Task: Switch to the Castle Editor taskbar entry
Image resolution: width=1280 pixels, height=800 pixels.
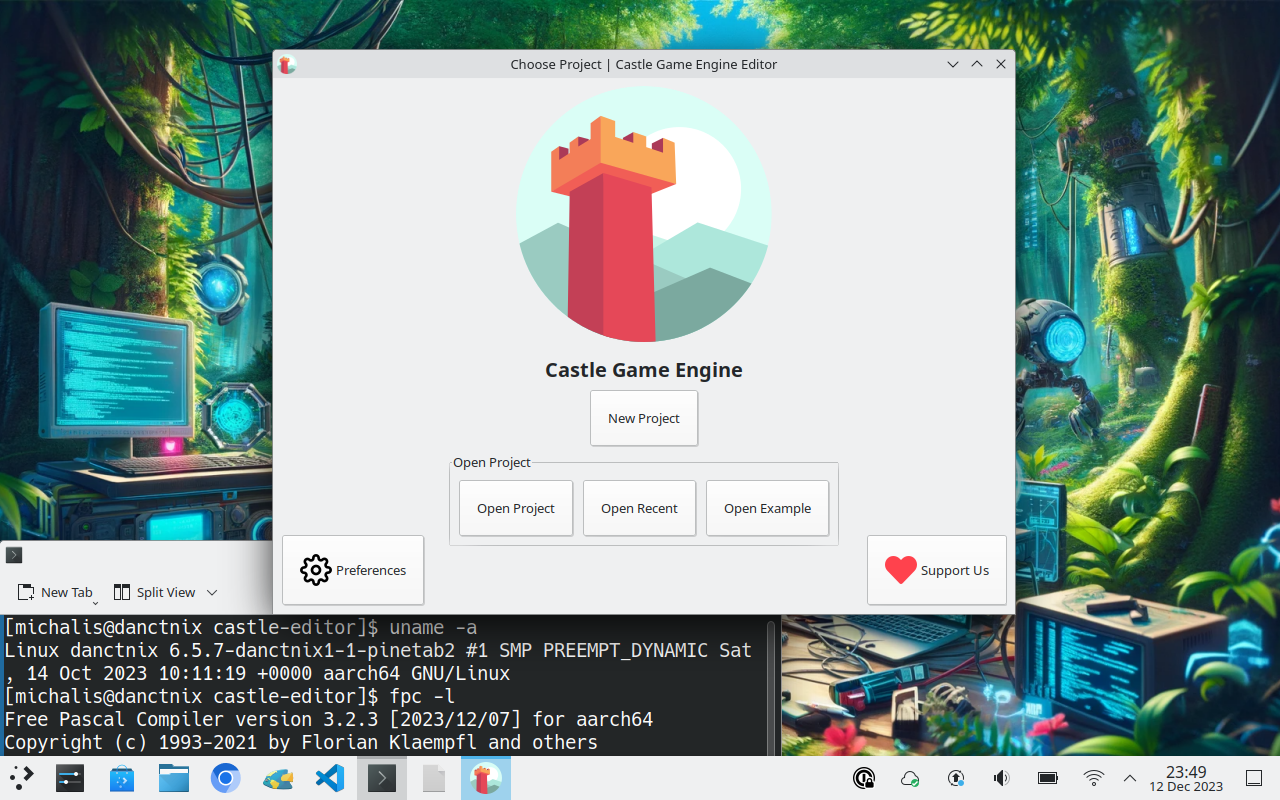Action: (486, 778)
